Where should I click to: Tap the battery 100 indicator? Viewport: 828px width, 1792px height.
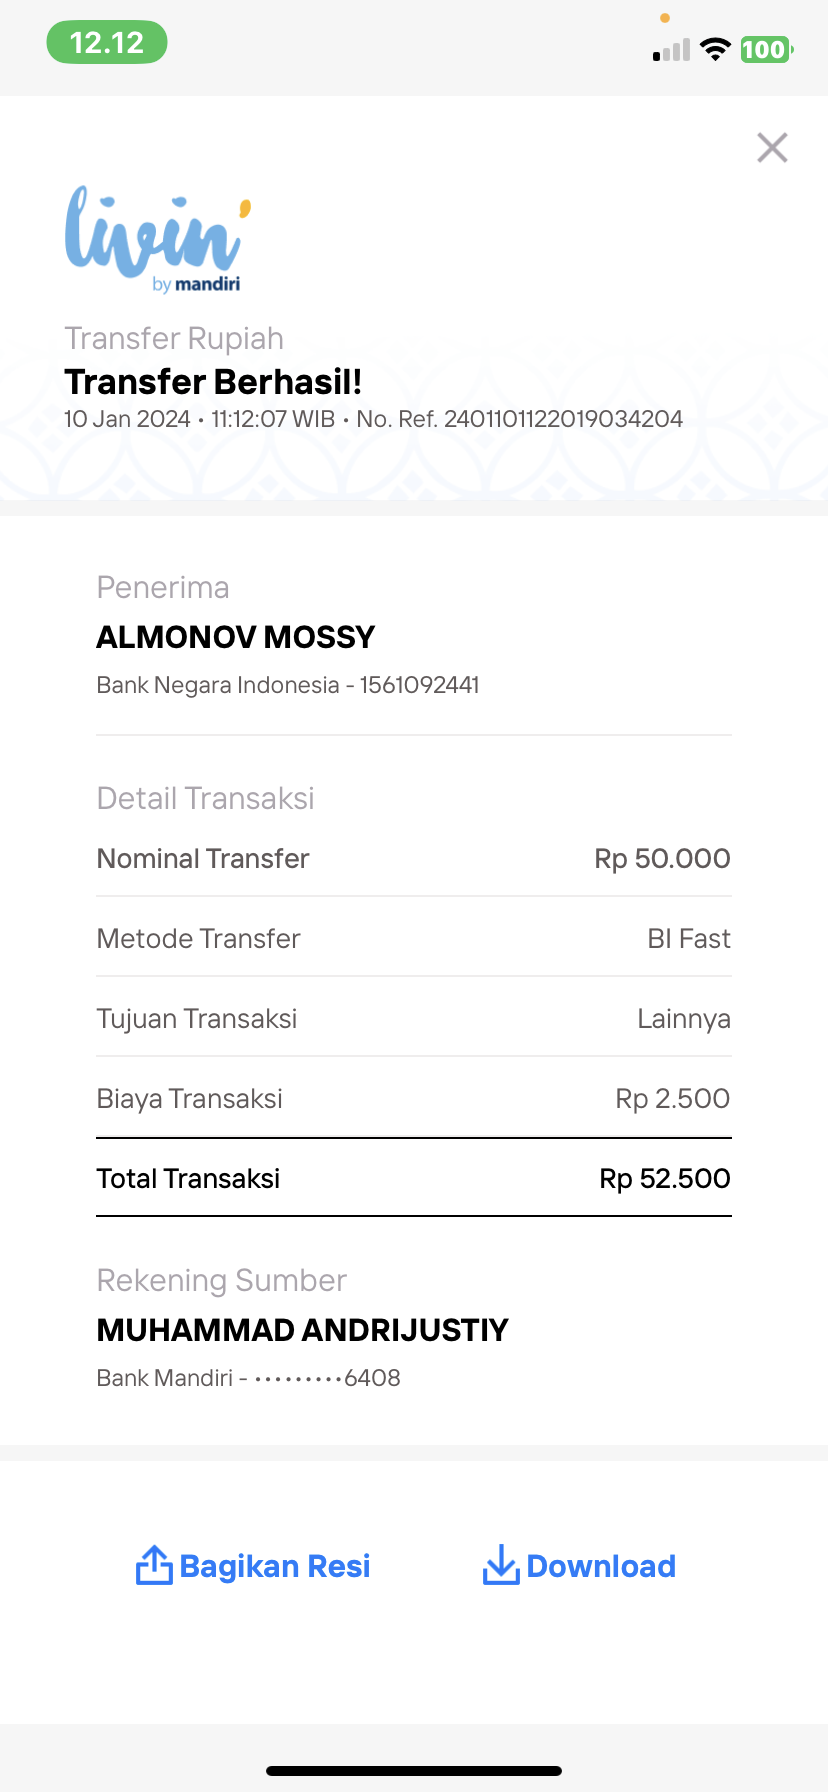[x=767, y=49]
